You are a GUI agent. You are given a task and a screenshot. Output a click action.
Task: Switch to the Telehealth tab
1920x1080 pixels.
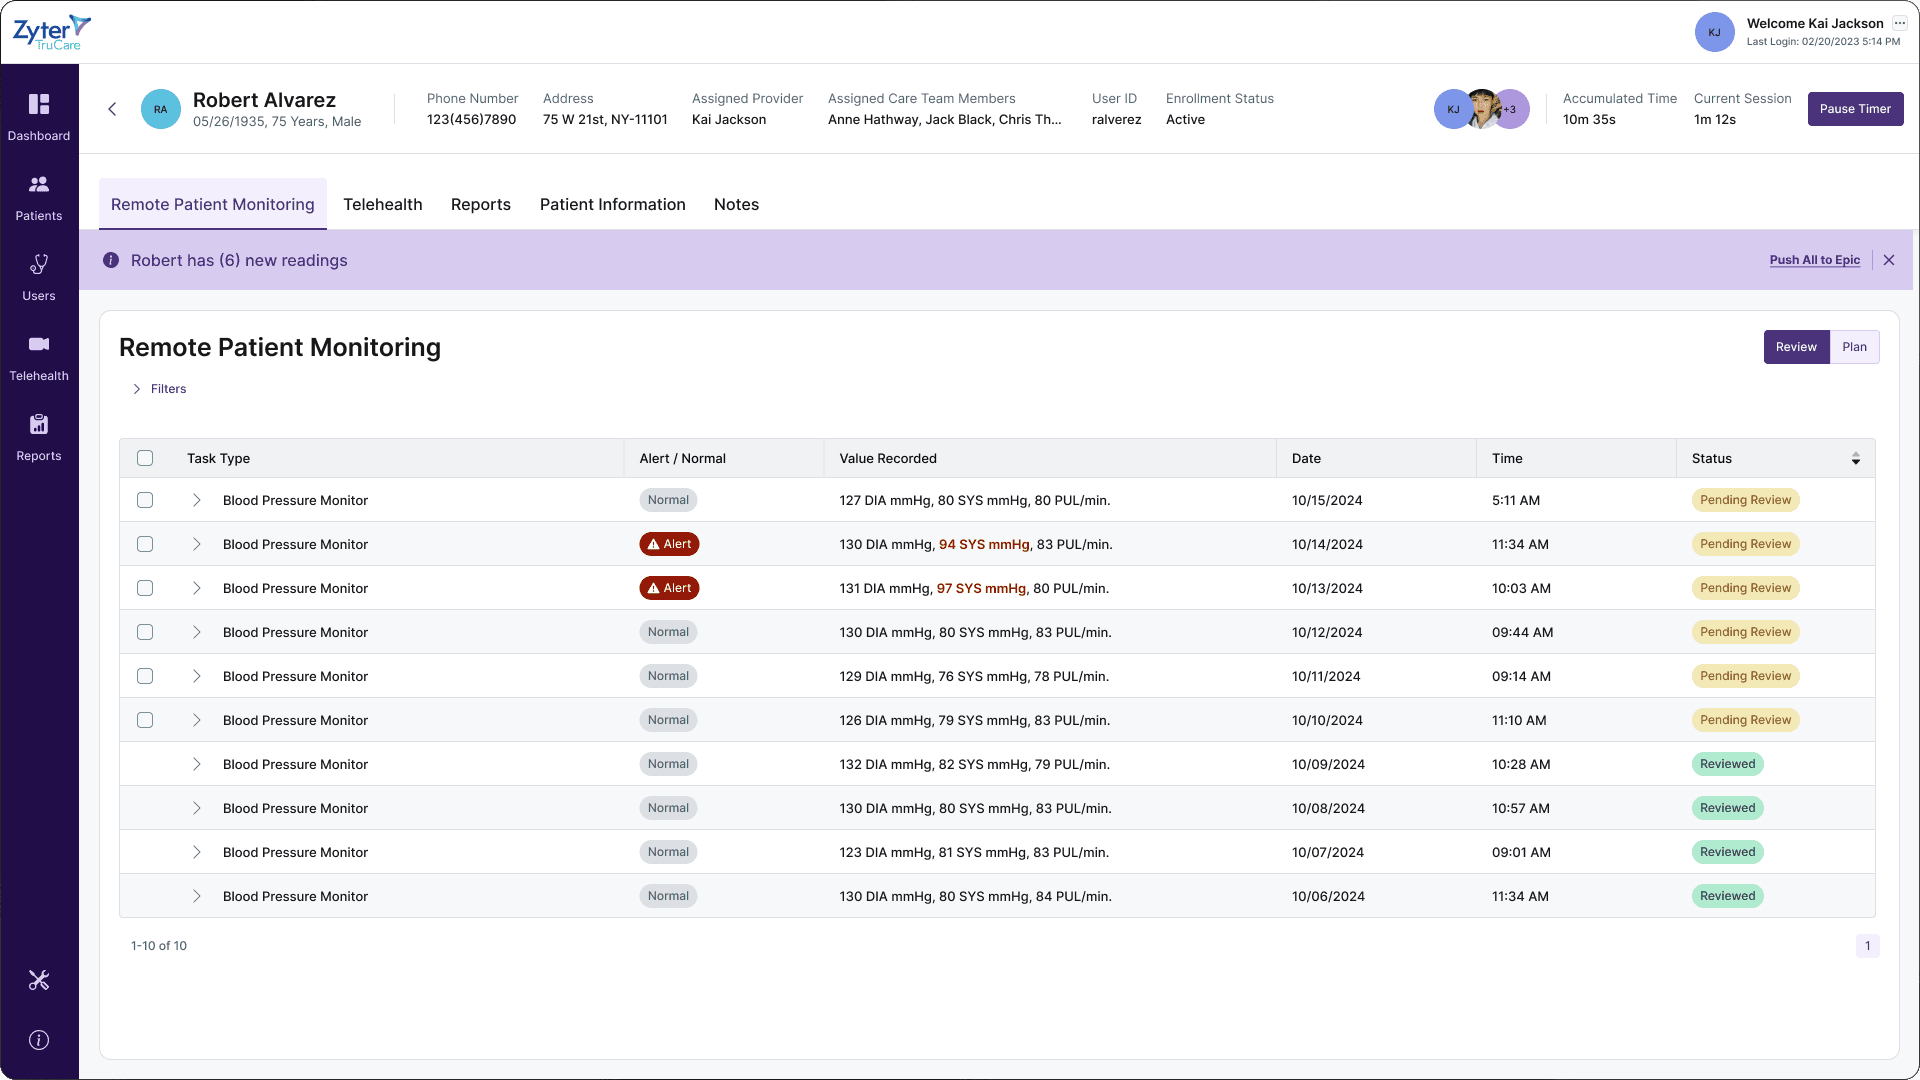[x=382, y=204]
